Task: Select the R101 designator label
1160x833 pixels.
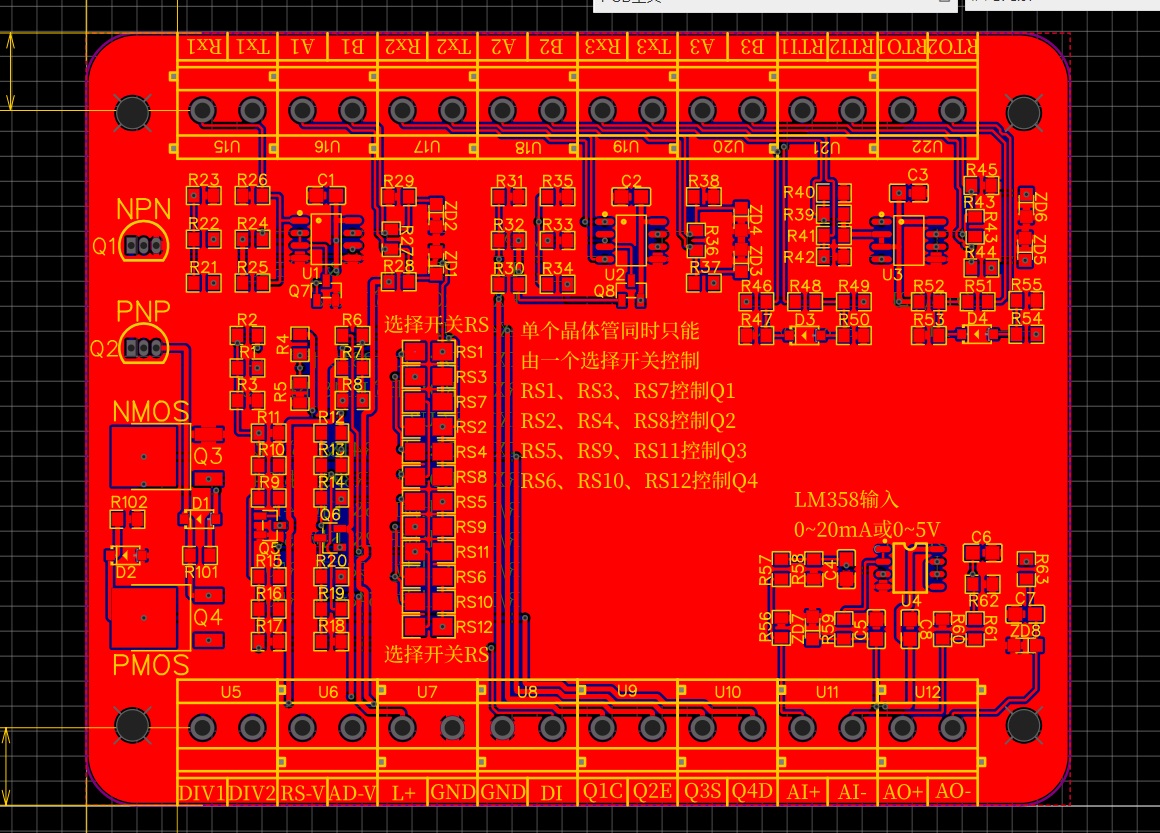Action: pyautogui.click(x=201, y=572)
